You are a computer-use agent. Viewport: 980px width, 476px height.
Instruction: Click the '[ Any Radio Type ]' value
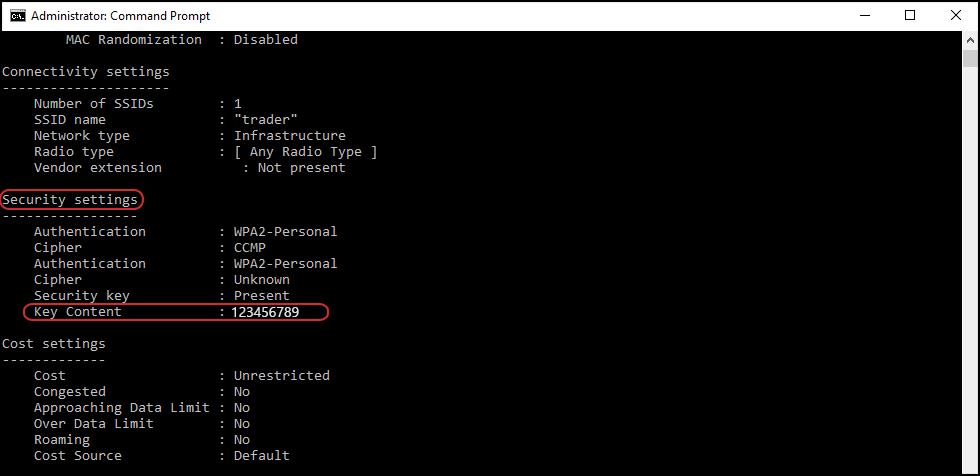[x=306, y=152]
